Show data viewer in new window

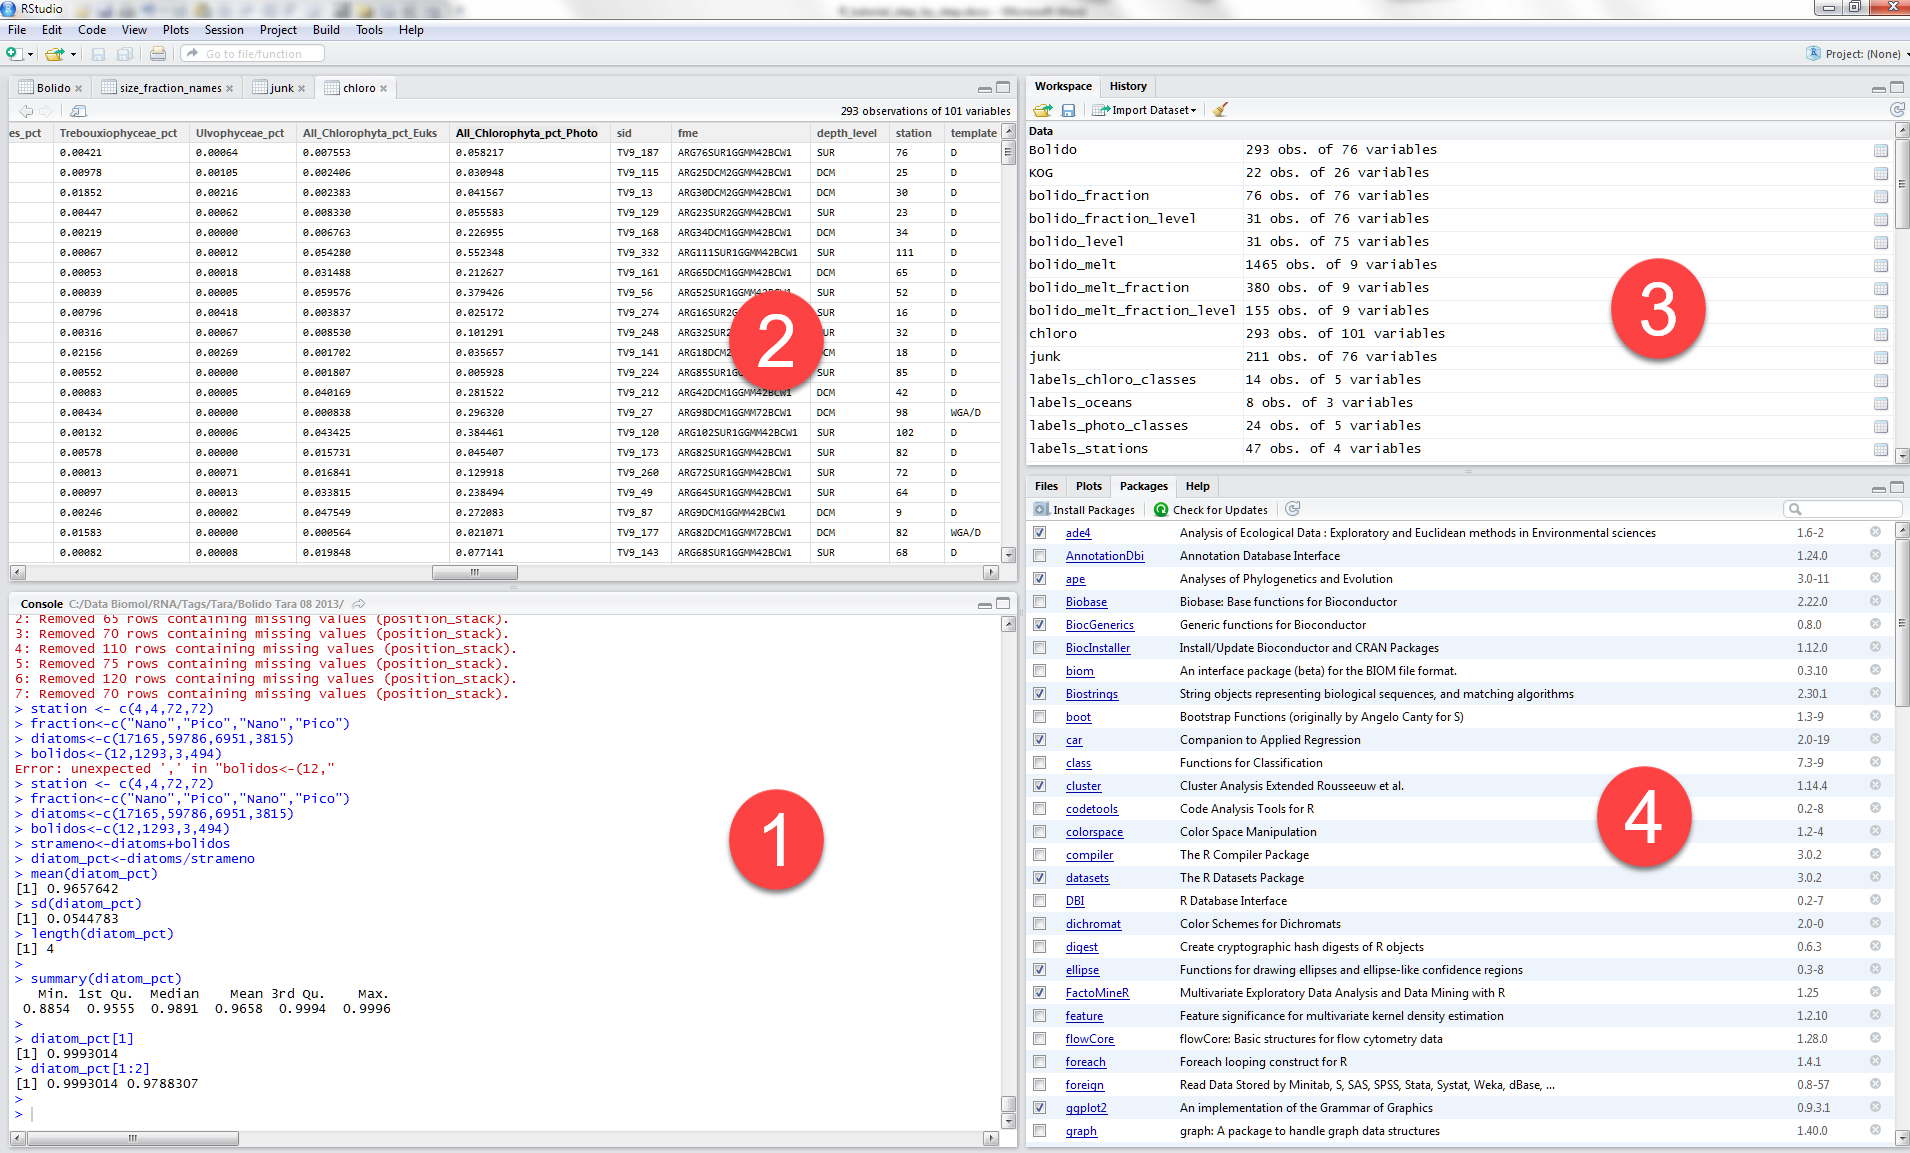(79, 111)
